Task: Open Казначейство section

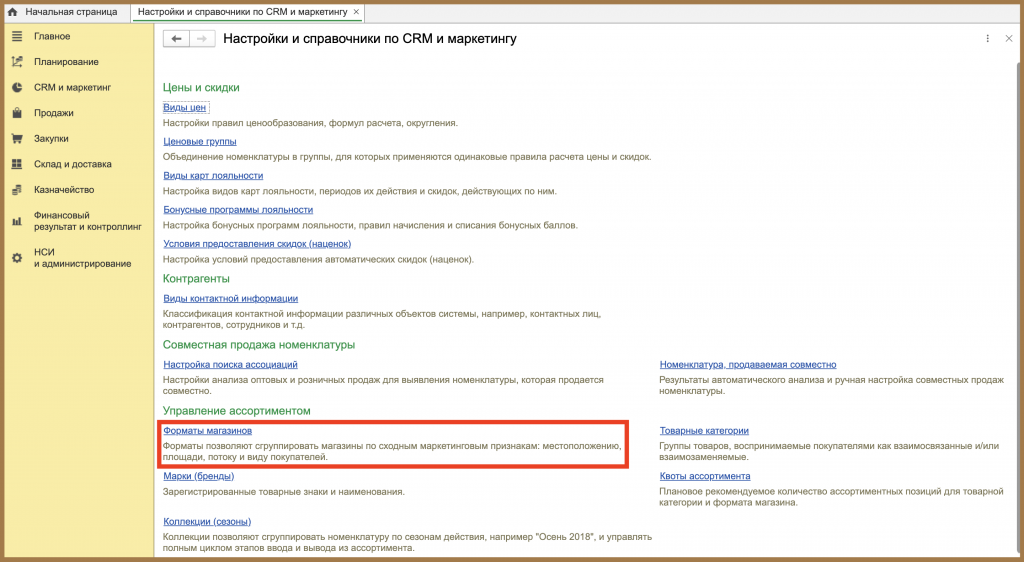Action: [x=64, y=190]
